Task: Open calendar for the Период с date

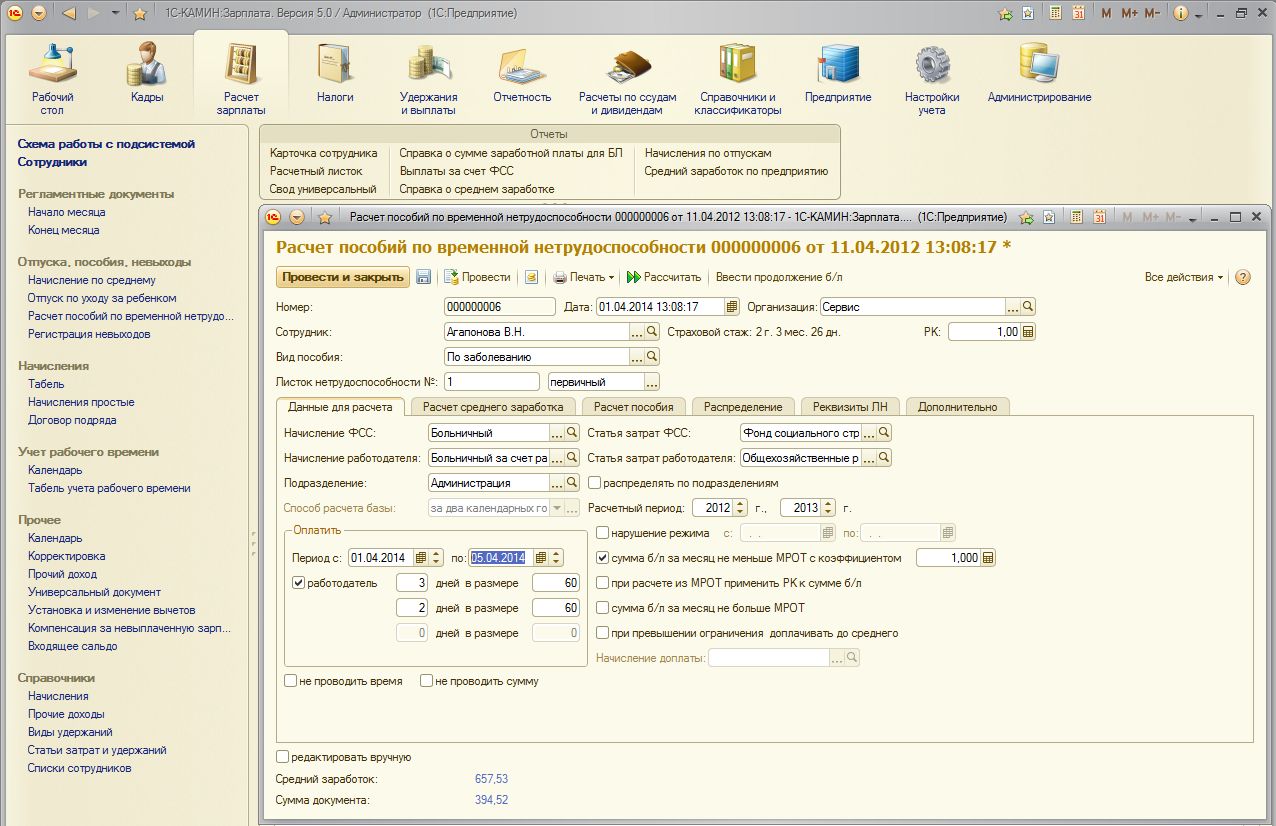Action: click(421, 558)
